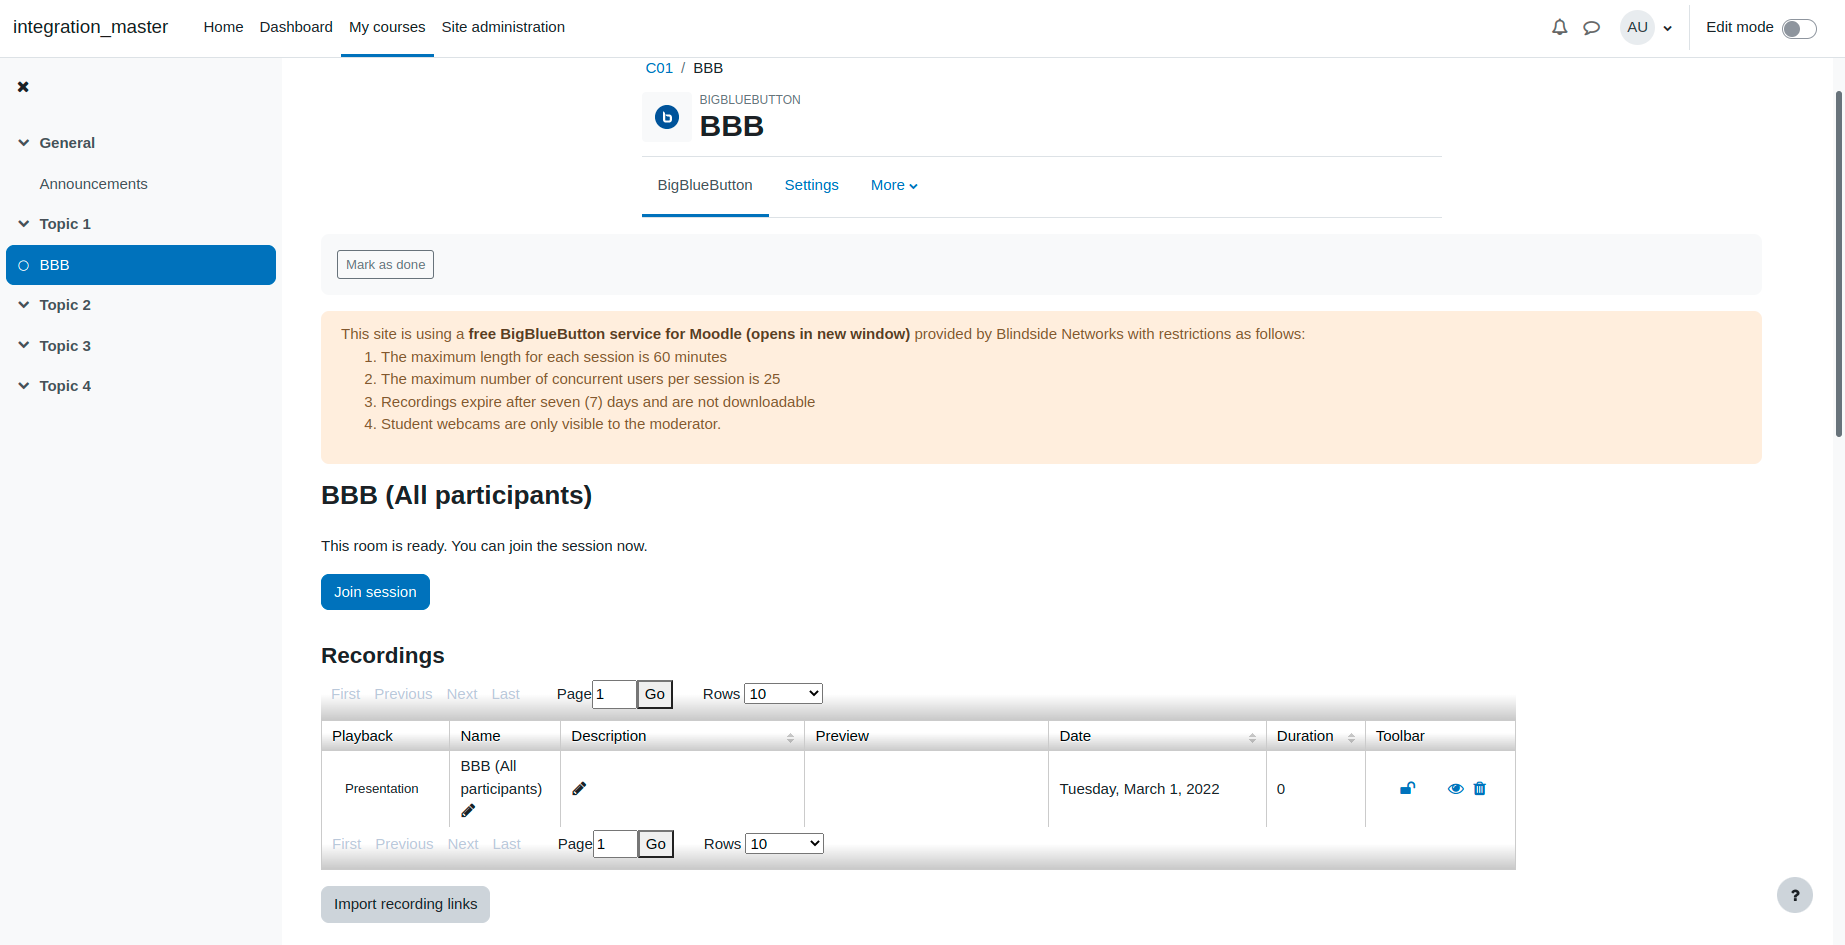
Task: Collapse the General section chevron
Action: 24,143
